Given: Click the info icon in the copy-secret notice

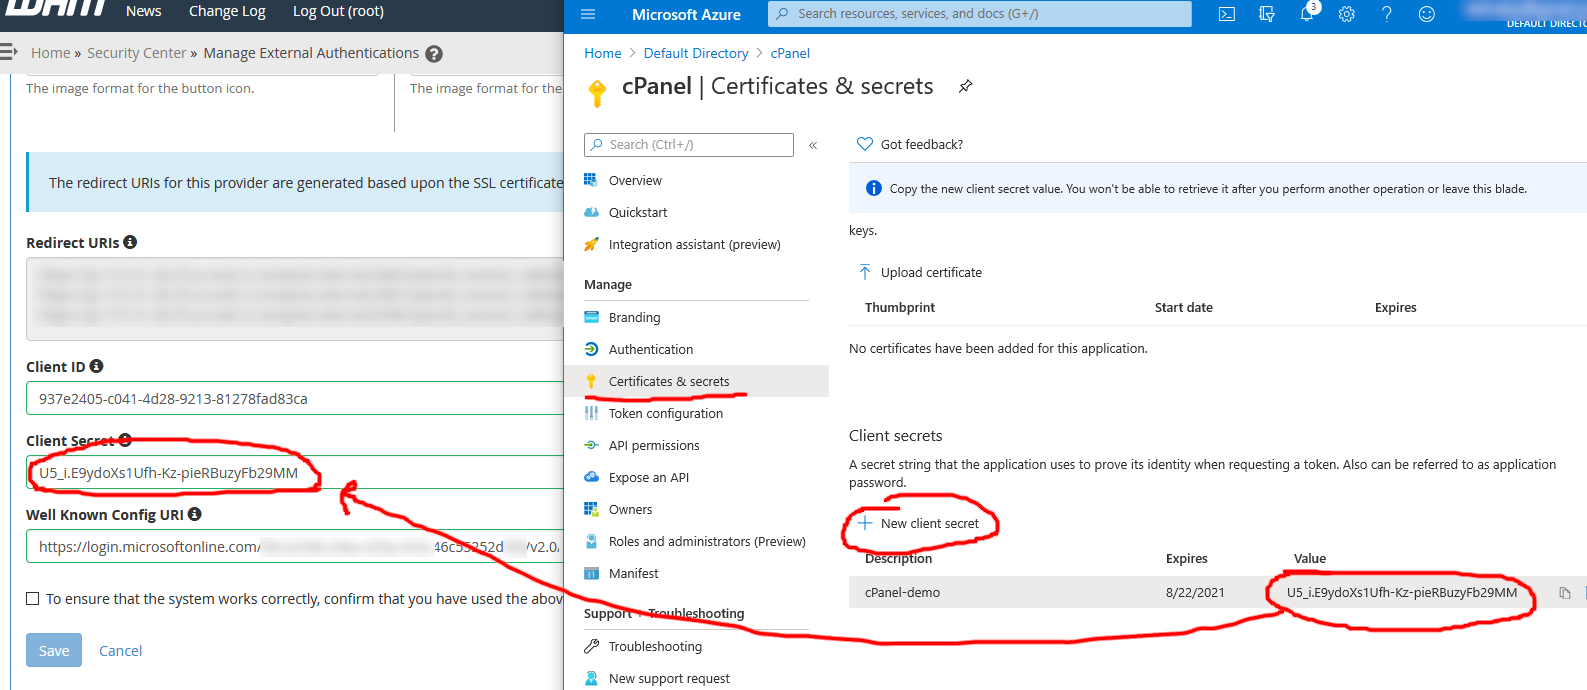Looking at the screenshot, I should click(873, 188).
